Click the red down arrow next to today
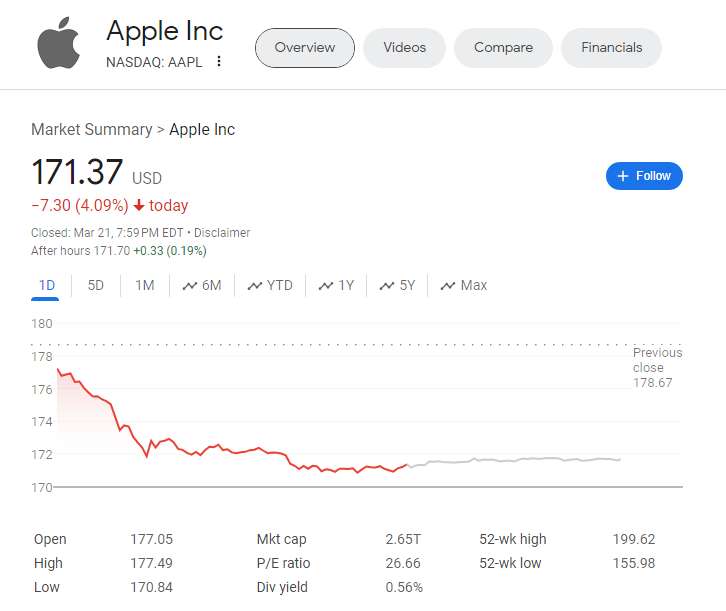The width and height of the screenshot is (726, 611). click(x=138, y=206)
